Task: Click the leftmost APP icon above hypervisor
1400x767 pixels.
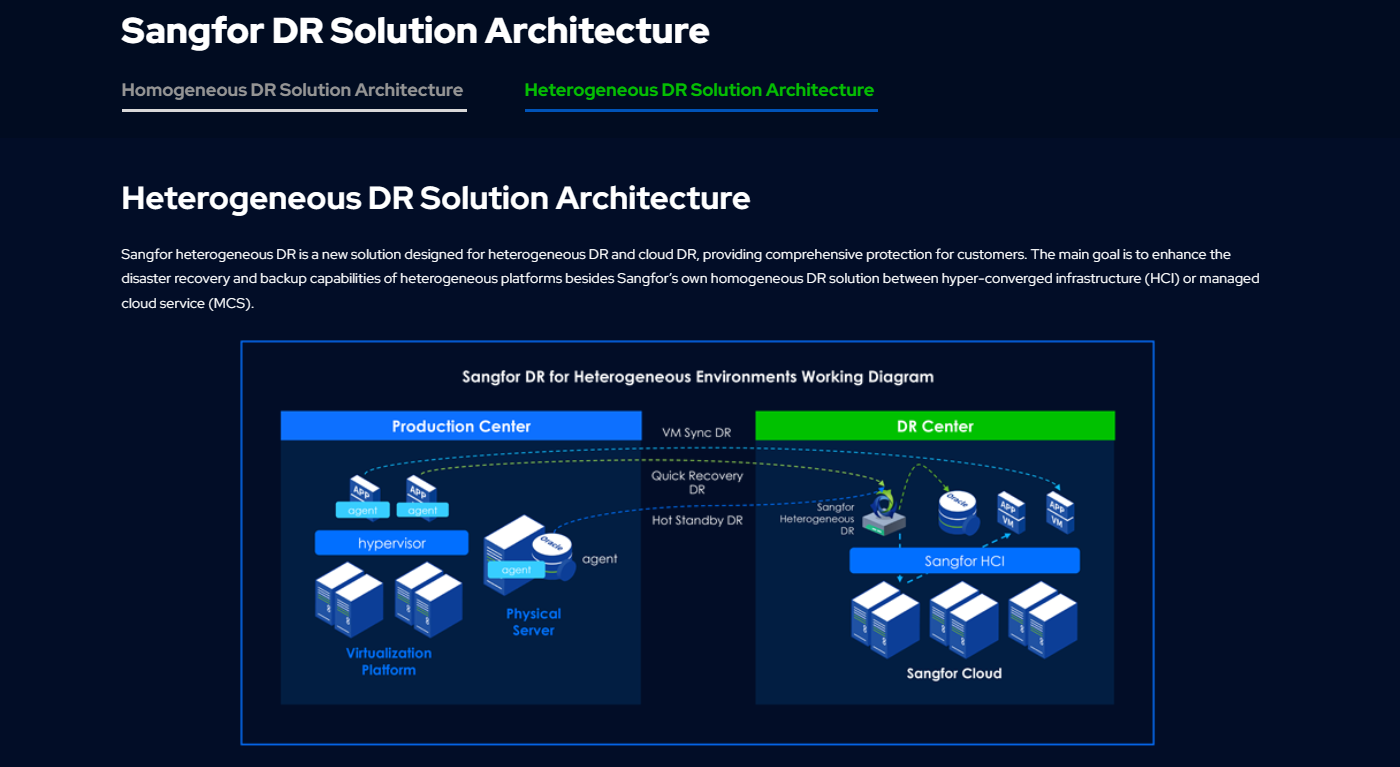Action: click(x=363, y=492)
